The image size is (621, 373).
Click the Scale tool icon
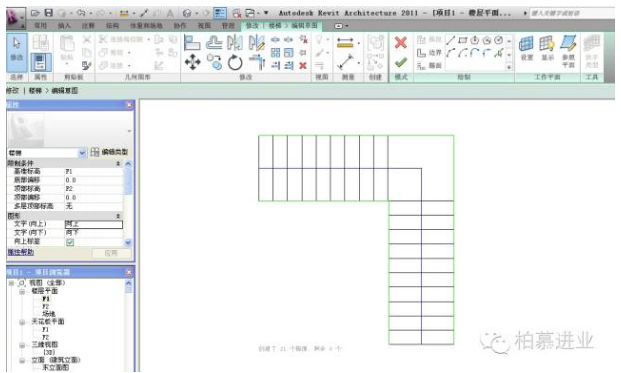289,52
